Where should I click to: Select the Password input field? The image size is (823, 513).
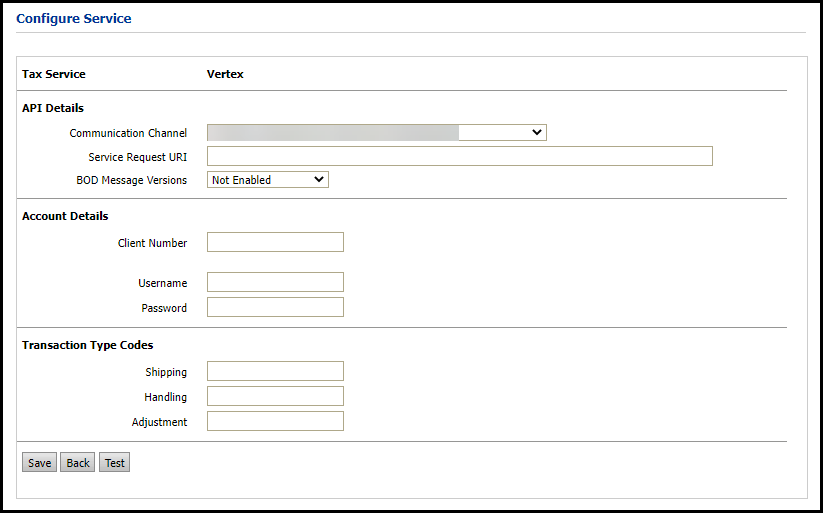[275, 307]
